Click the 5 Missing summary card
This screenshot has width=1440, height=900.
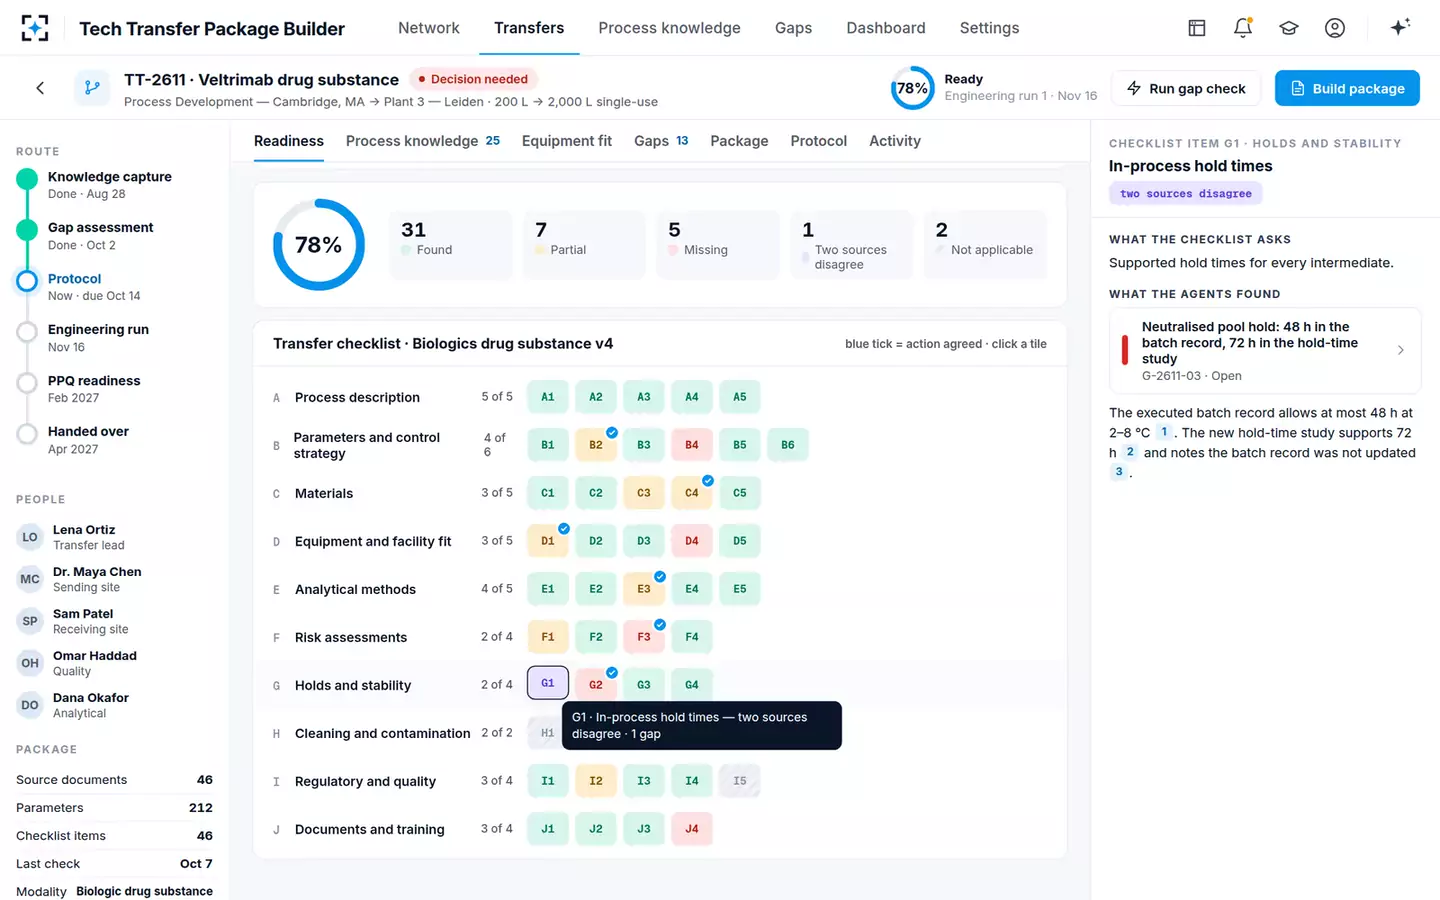coord(718,244)
